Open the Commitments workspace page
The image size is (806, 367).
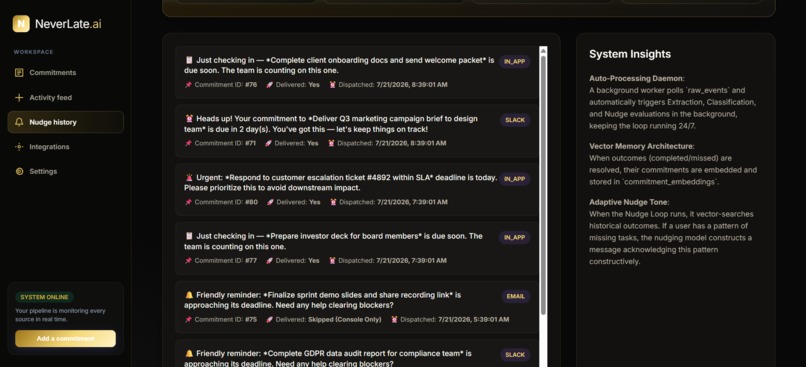65,72
